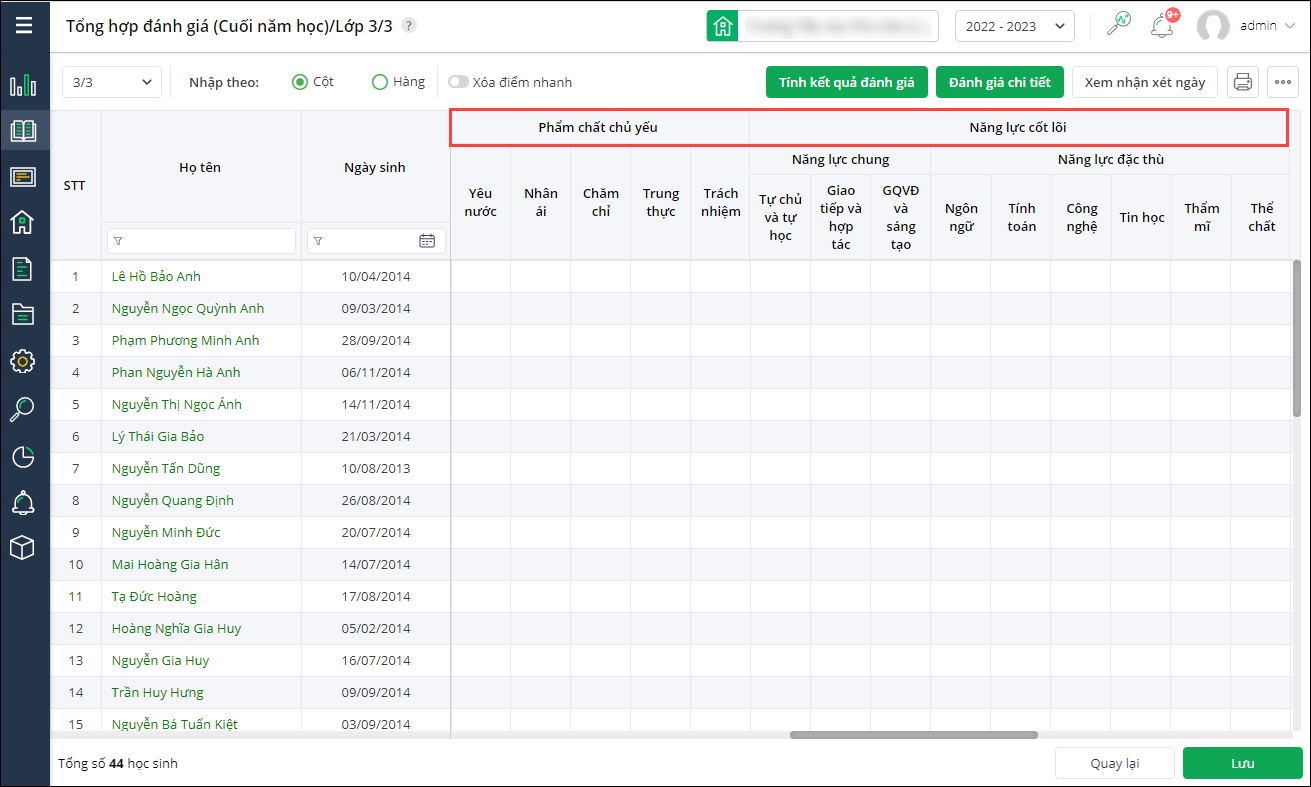Expand the 3/3 class dropdown
1311x787 pixels.
[x=112, y=82]
